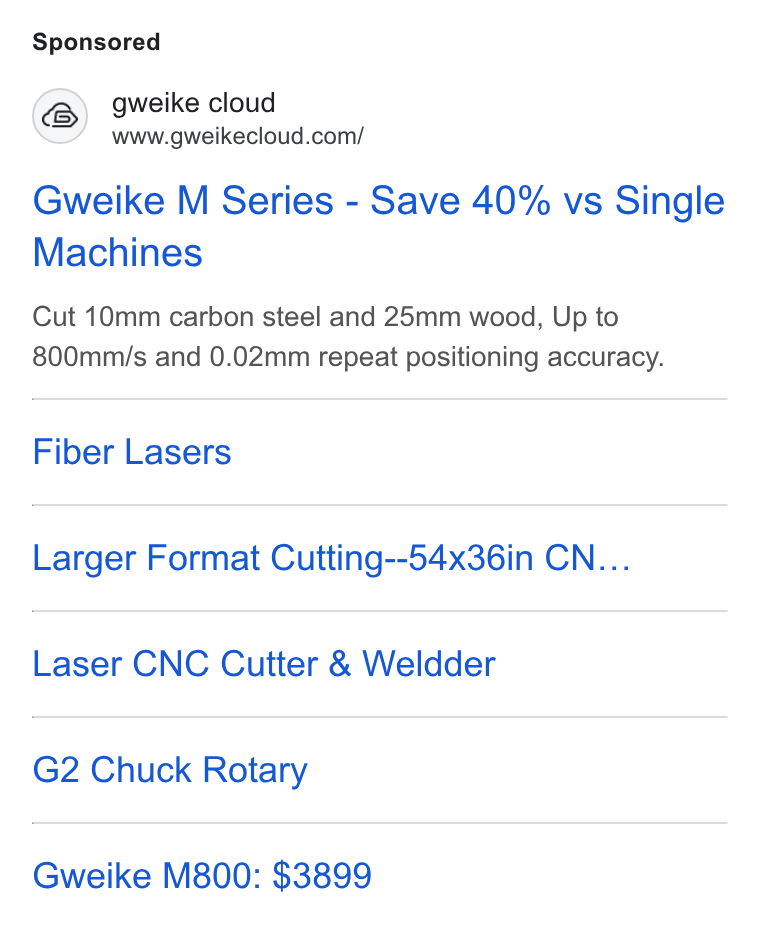Click 'Rotary' in the G2 Chuck link
Viewport: 760px width, 928px height.
coord(255,771)
